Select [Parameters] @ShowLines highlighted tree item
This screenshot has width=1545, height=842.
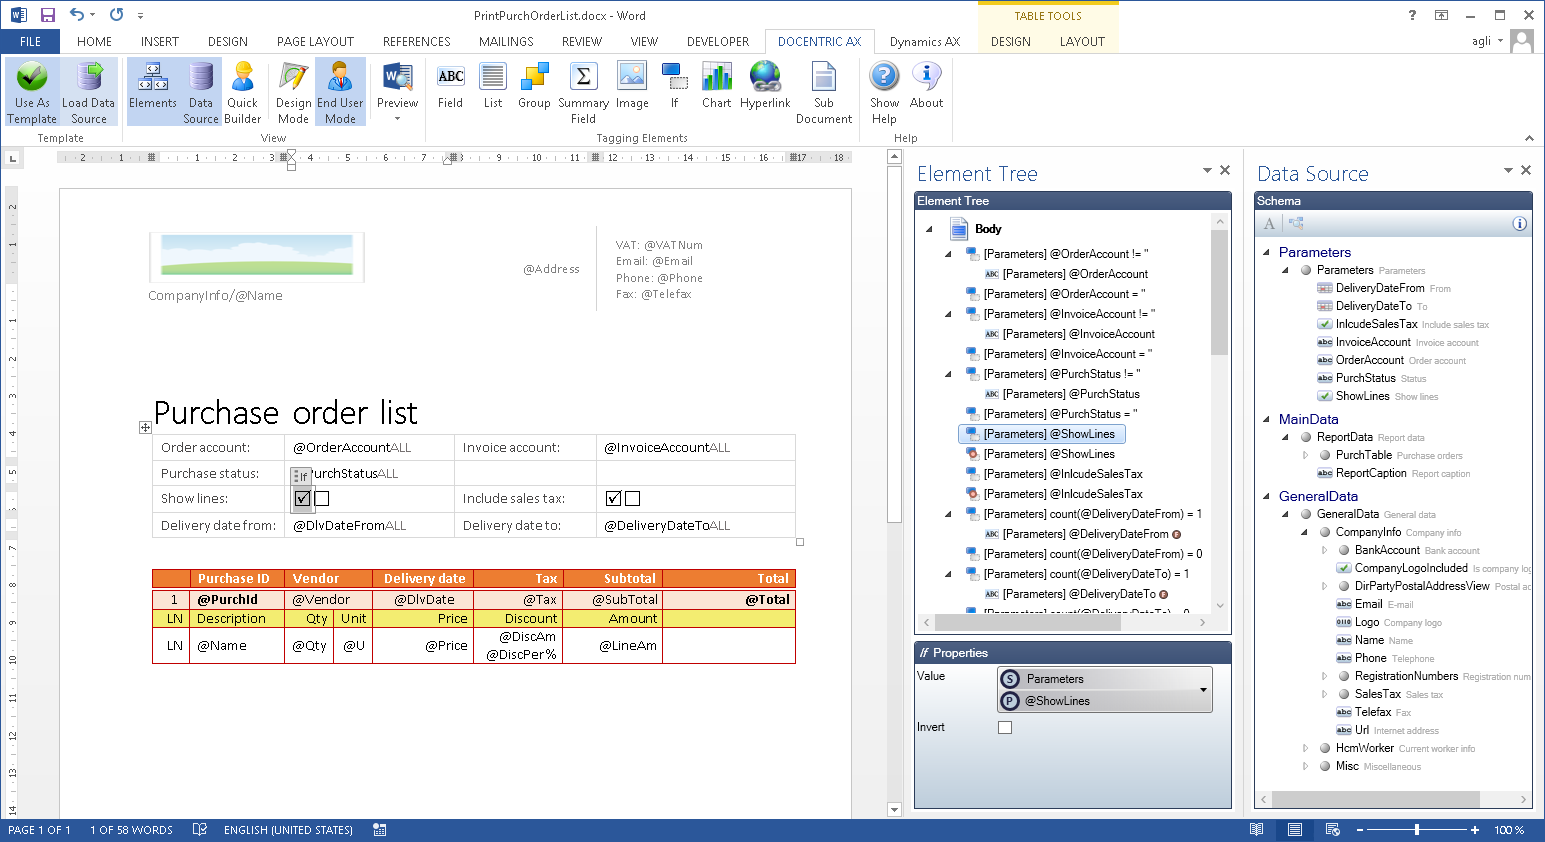coord(1042,434)
